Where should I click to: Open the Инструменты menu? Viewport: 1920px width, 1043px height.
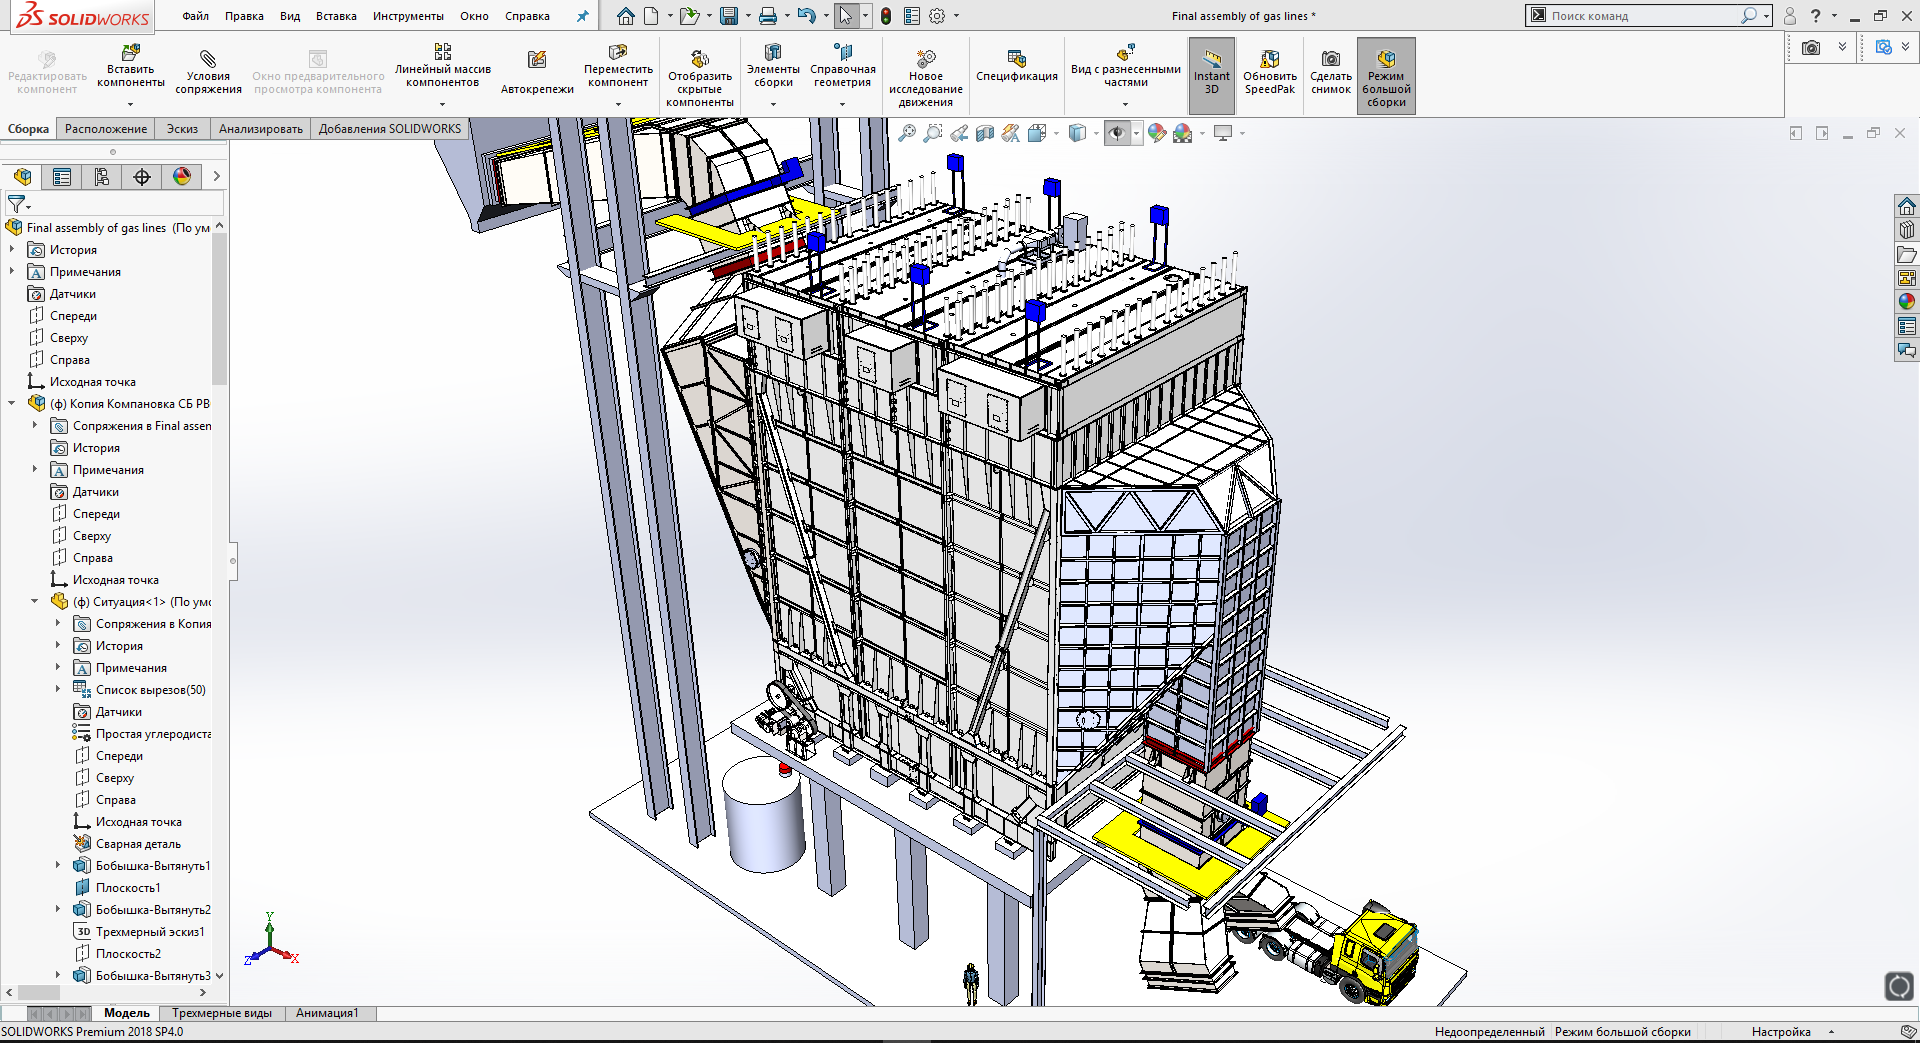pos(408,16)
